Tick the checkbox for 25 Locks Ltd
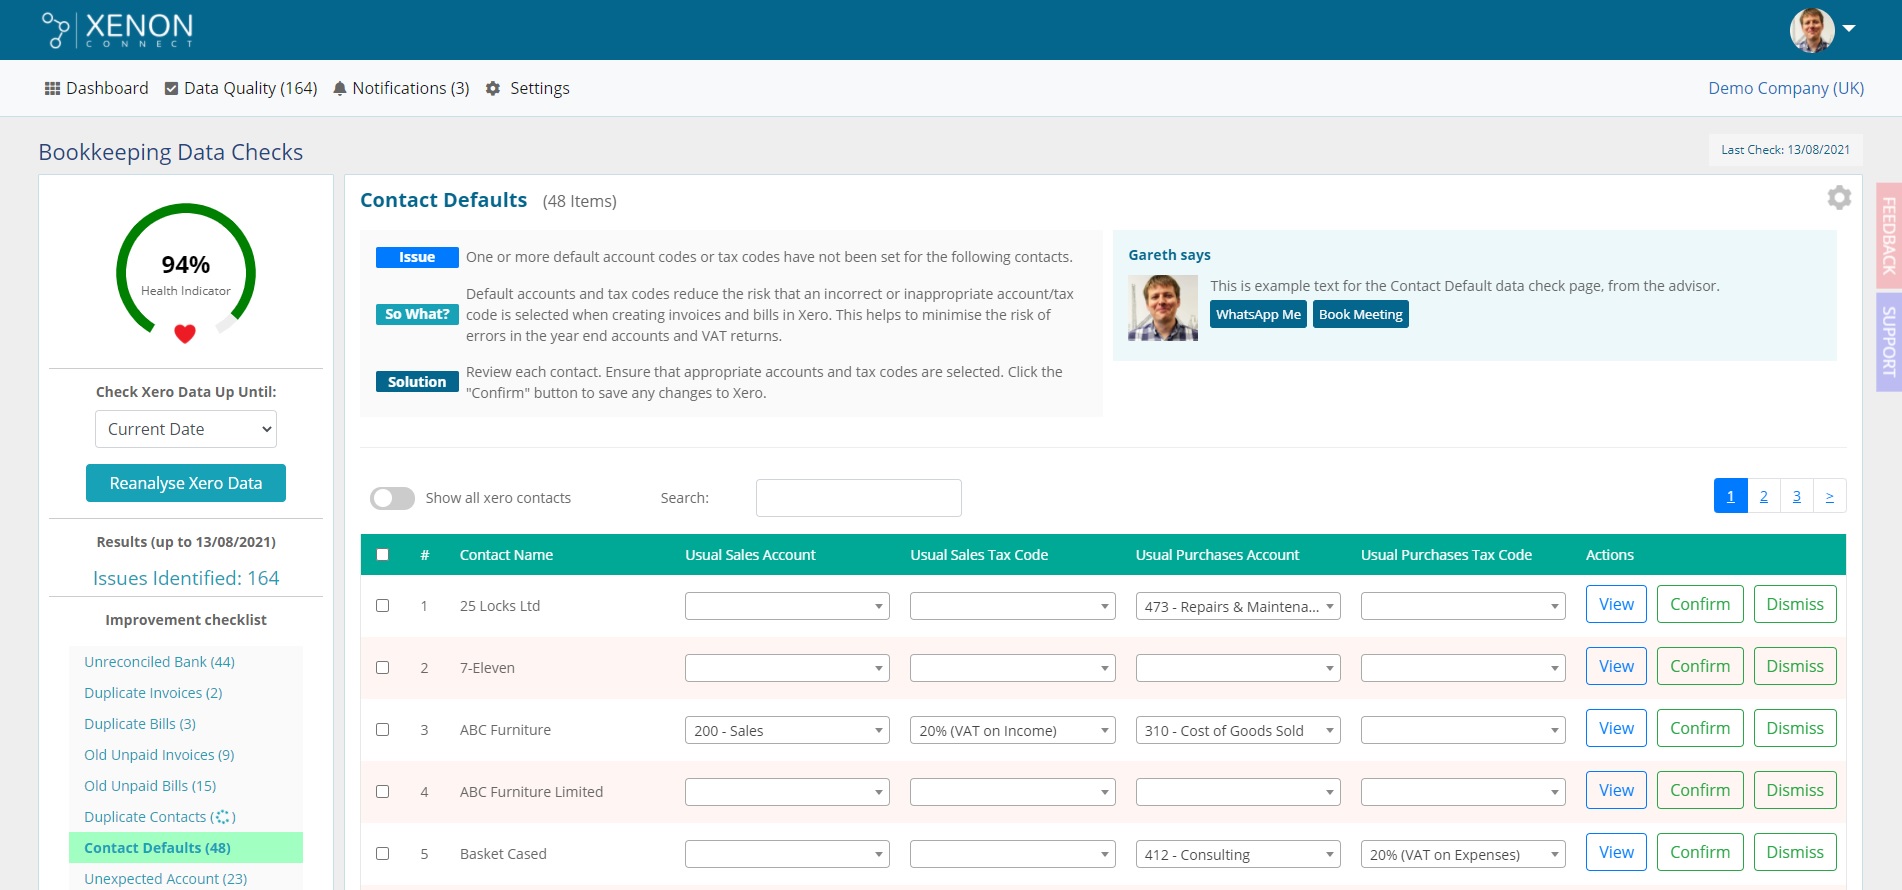 [x=382, y=606]
